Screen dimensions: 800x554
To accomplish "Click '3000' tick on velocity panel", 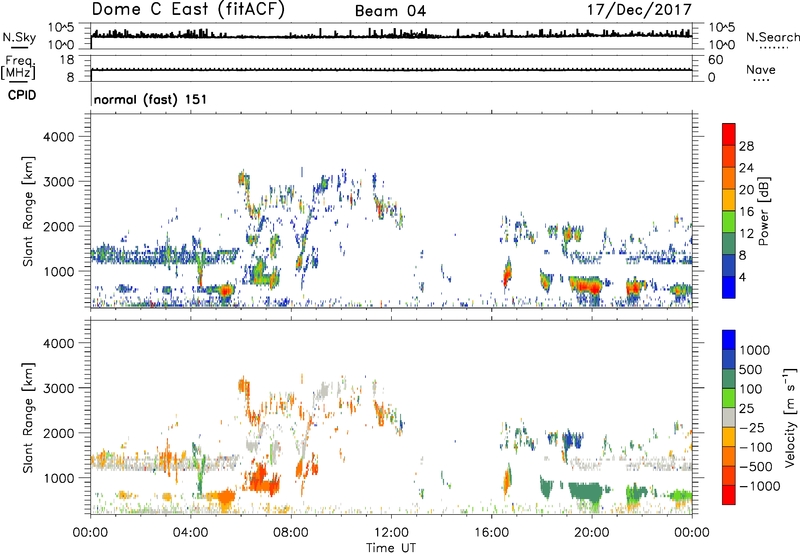I will [58, 388].
